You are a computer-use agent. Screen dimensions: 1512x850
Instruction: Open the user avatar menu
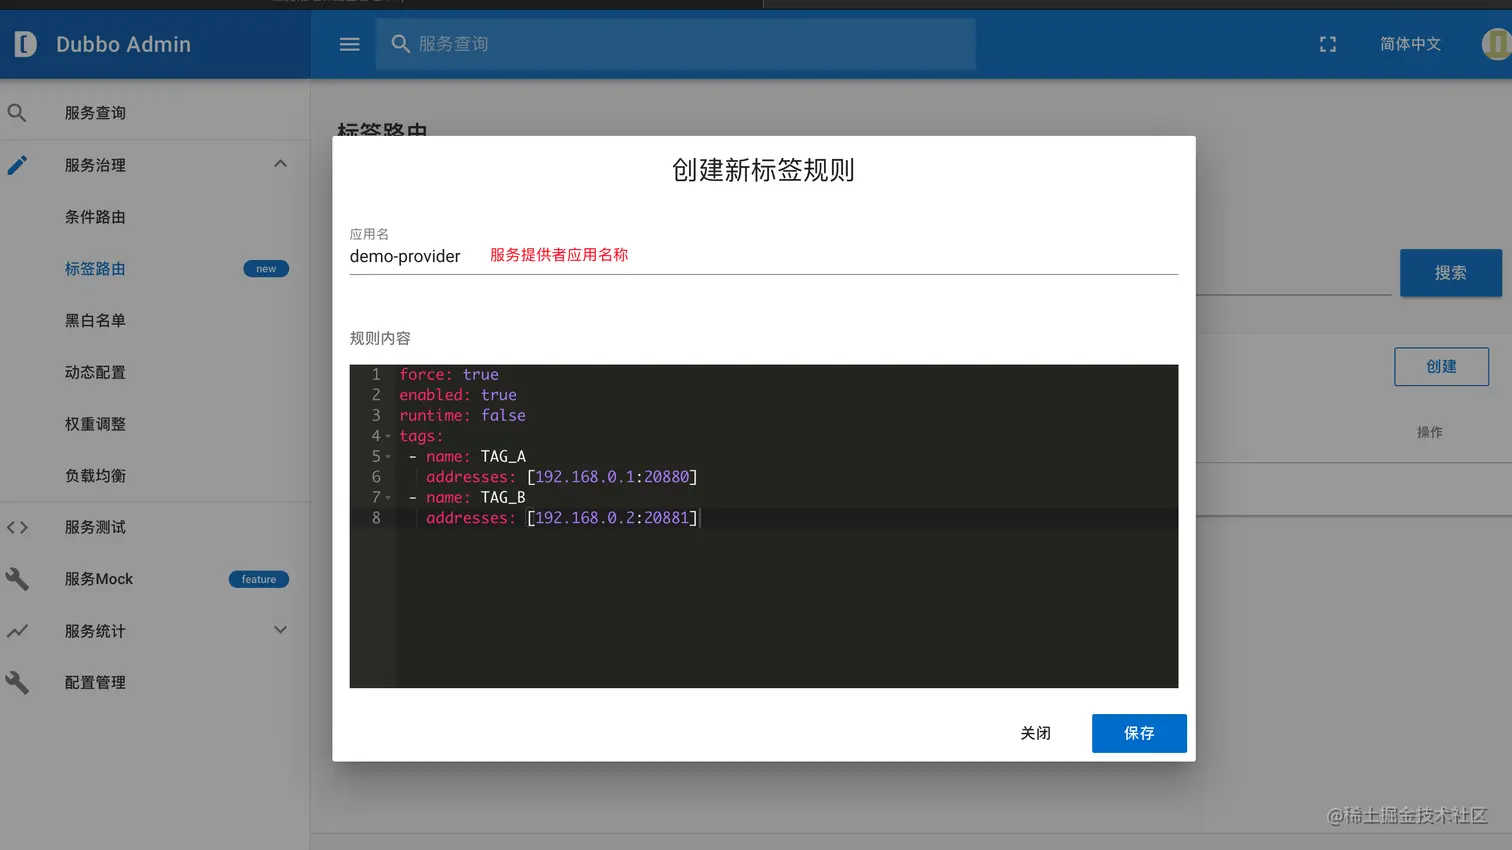click(x=1496, y=44)
